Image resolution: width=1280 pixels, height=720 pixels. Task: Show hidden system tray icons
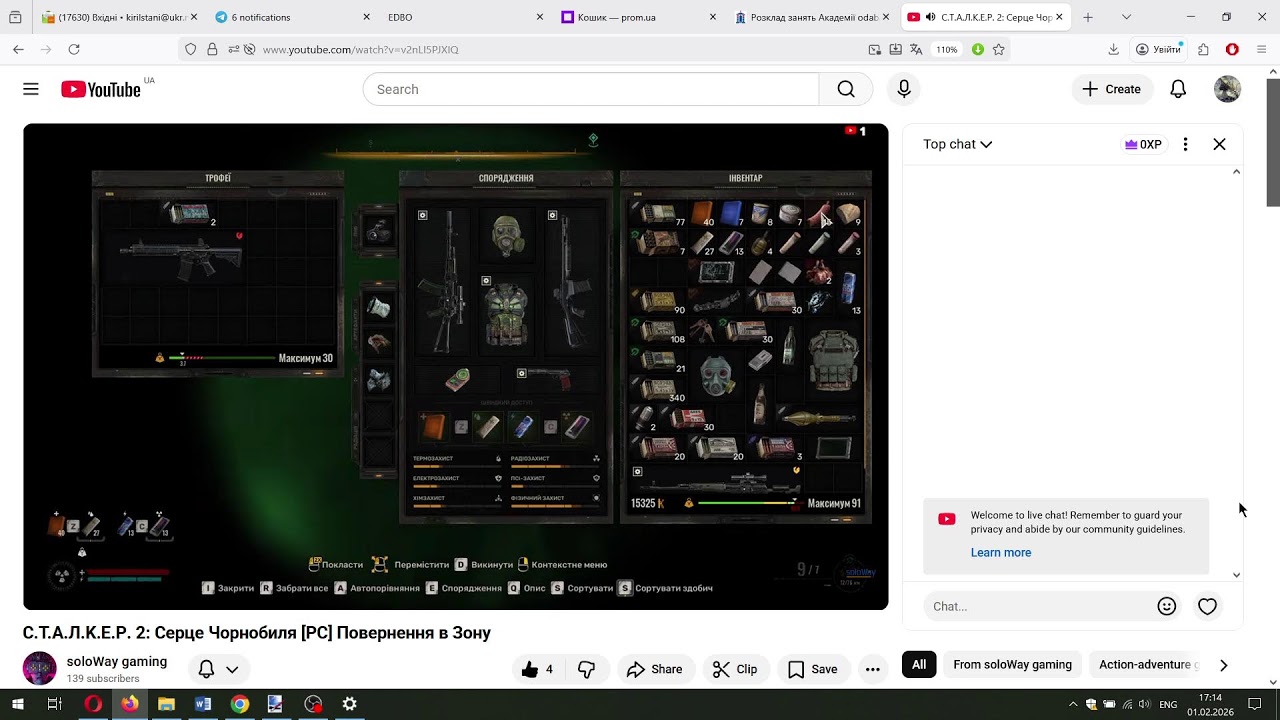click(x=1073, y=704)
